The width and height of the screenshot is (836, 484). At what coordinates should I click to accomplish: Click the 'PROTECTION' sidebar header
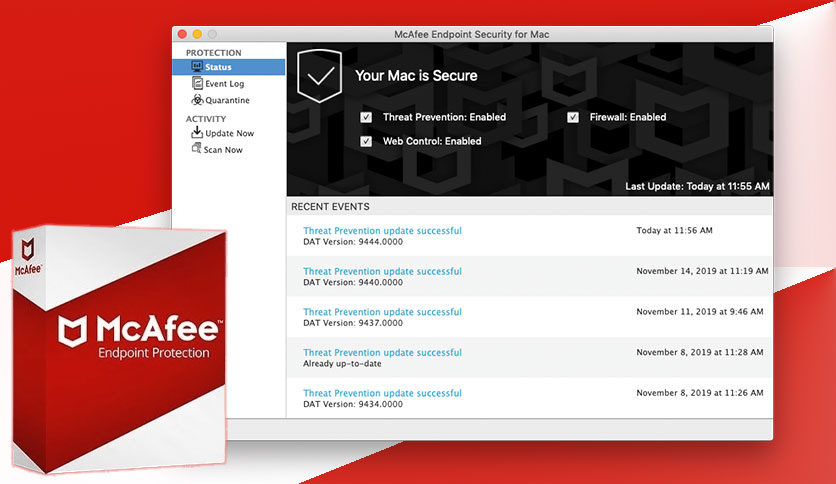click(213, 53)
